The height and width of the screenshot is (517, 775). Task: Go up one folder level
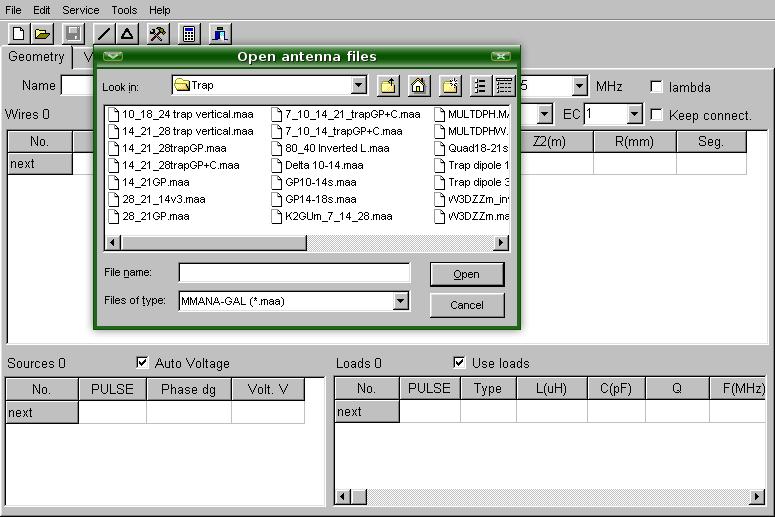(x=387, y=86)
